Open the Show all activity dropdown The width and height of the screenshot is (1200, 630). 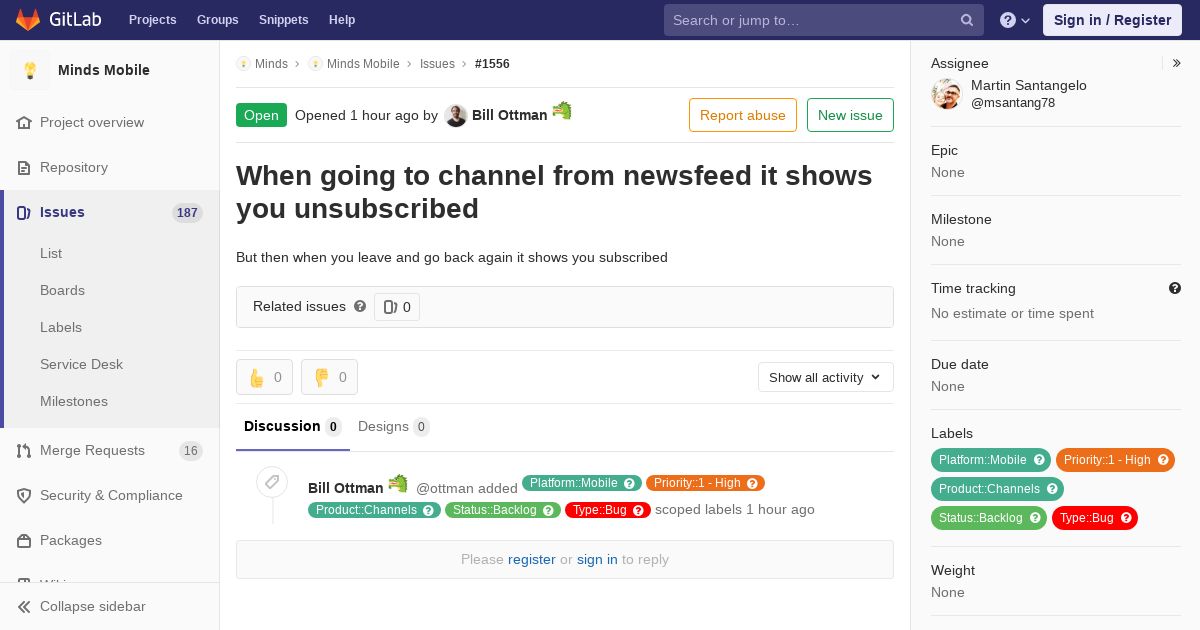click(826, 377)
